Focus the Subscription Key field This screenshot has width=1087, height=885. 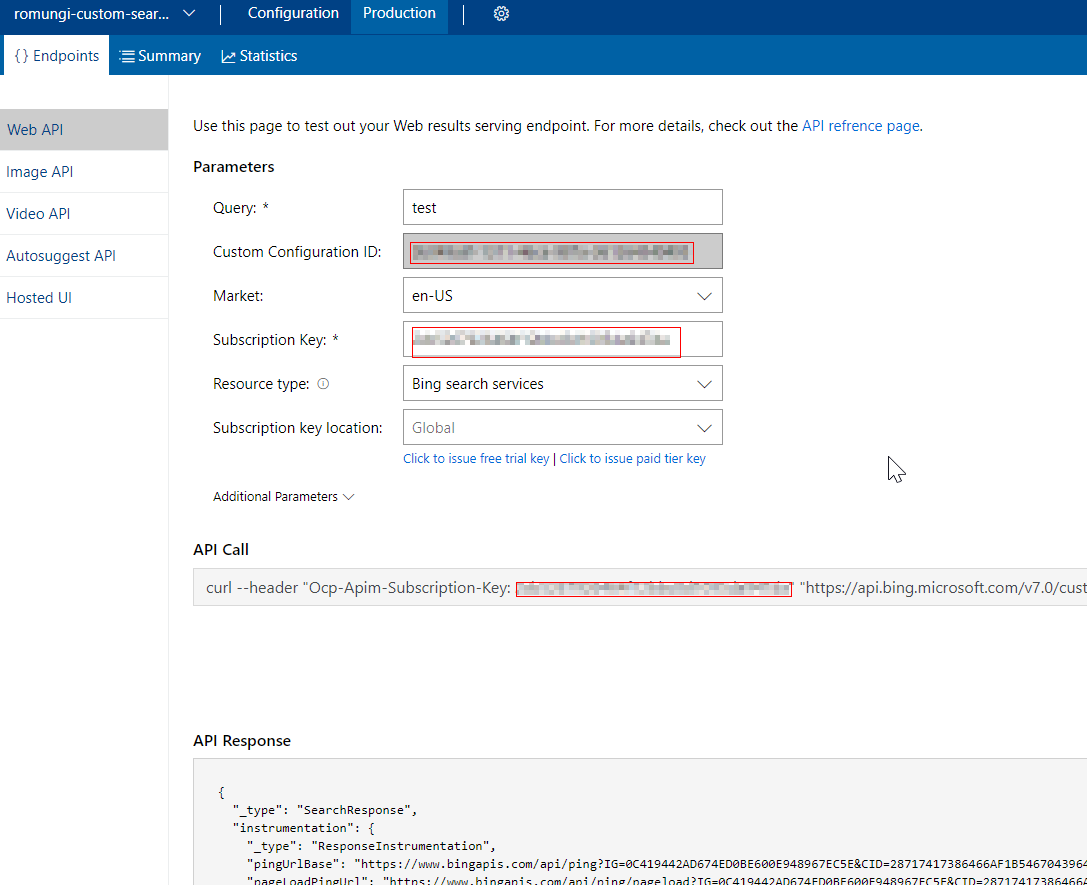point(562,340)
